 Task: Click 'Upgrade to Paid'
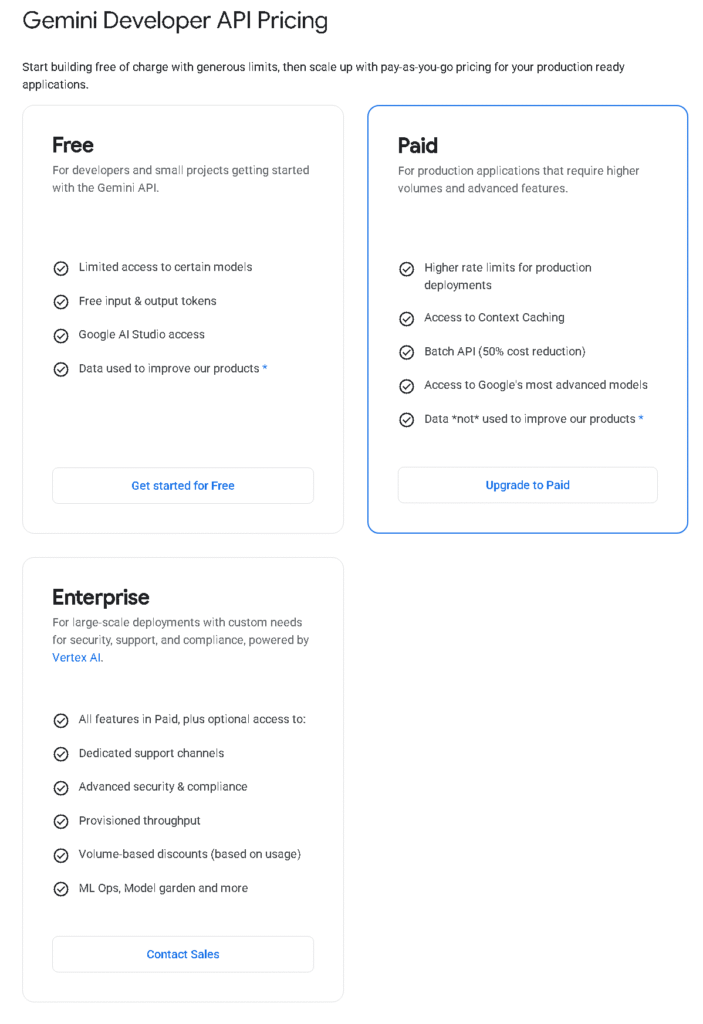(x=527, y=485)
